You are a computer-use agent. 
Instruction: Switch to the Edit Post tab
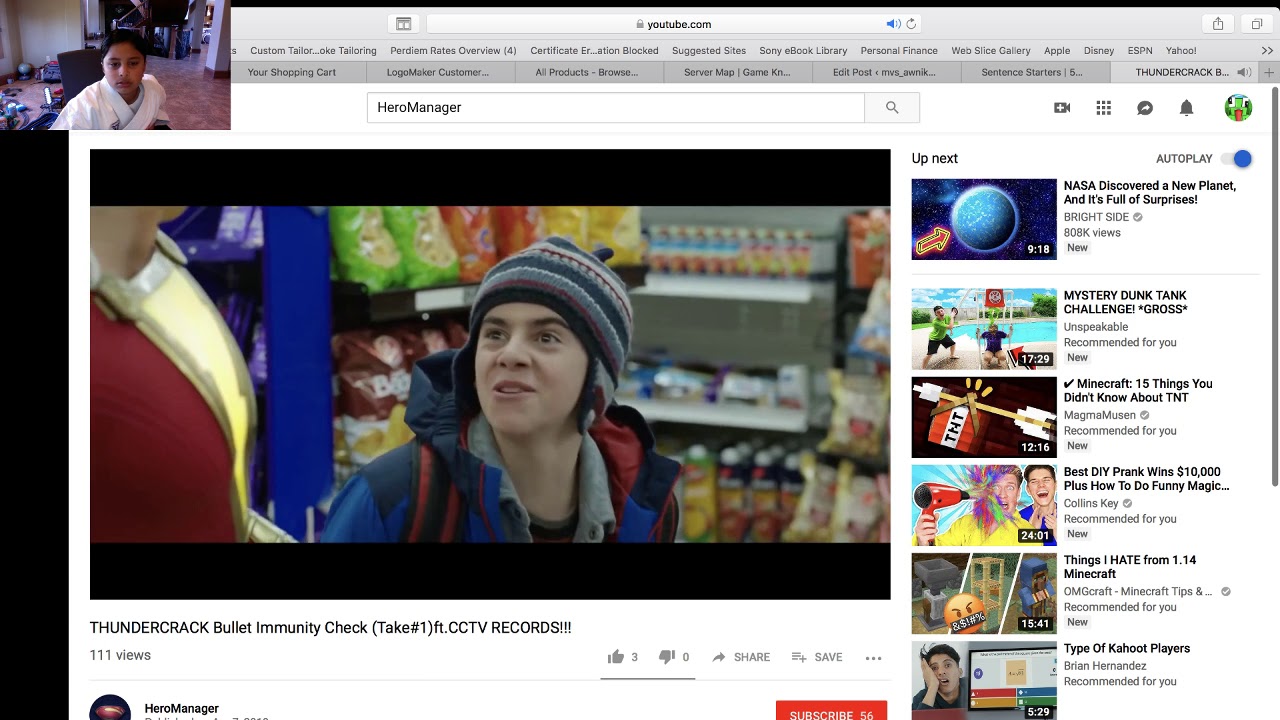[887, 72]
